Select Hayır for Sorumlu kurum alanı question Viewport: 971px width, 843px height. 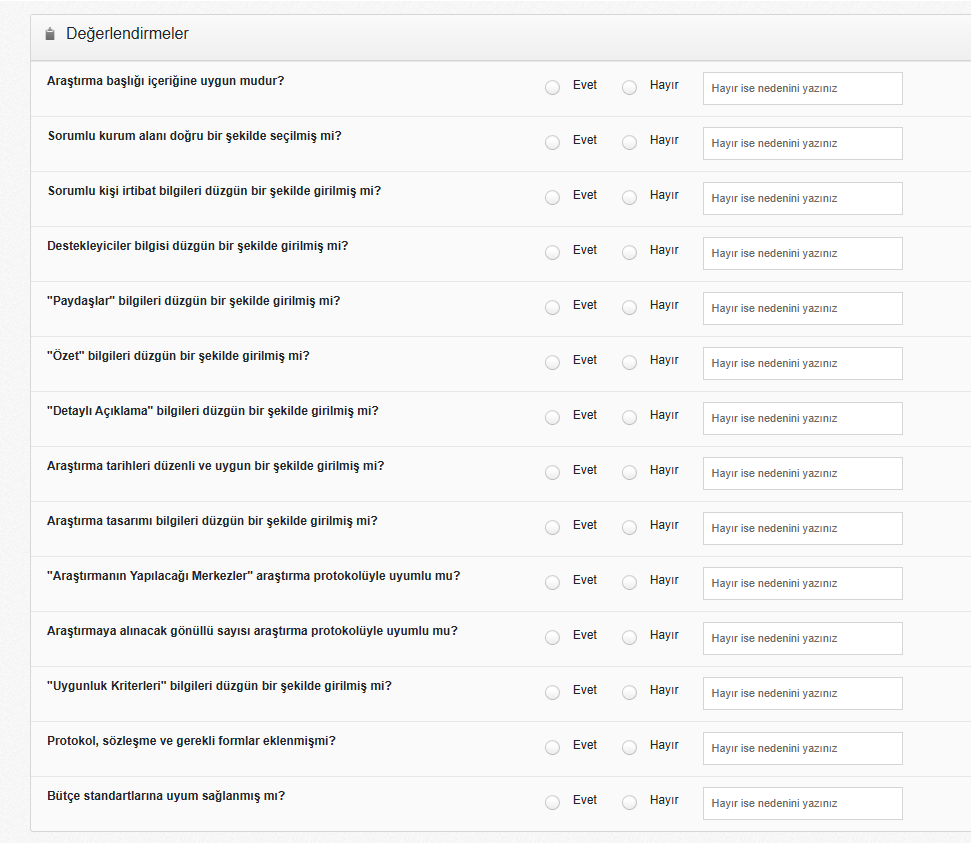[629, 143]
